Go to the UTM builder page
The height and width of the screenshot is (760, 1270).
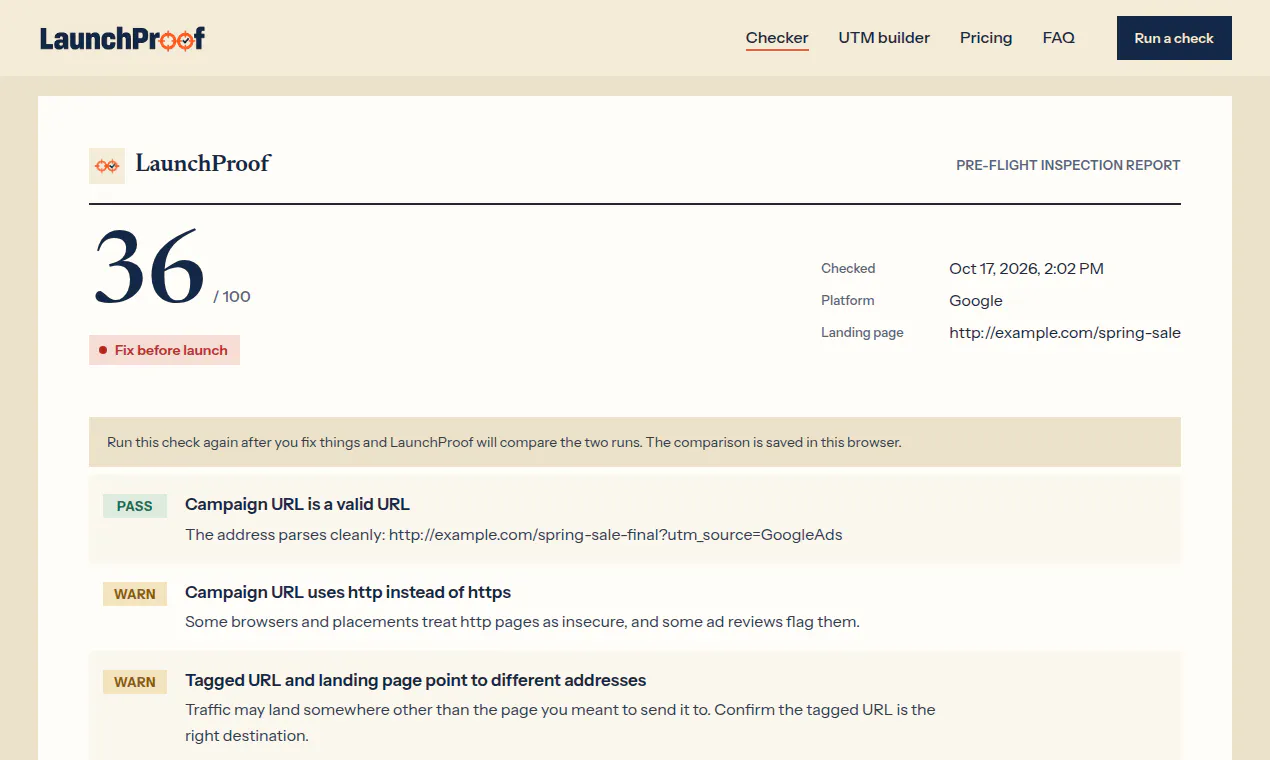coord(884,38)
